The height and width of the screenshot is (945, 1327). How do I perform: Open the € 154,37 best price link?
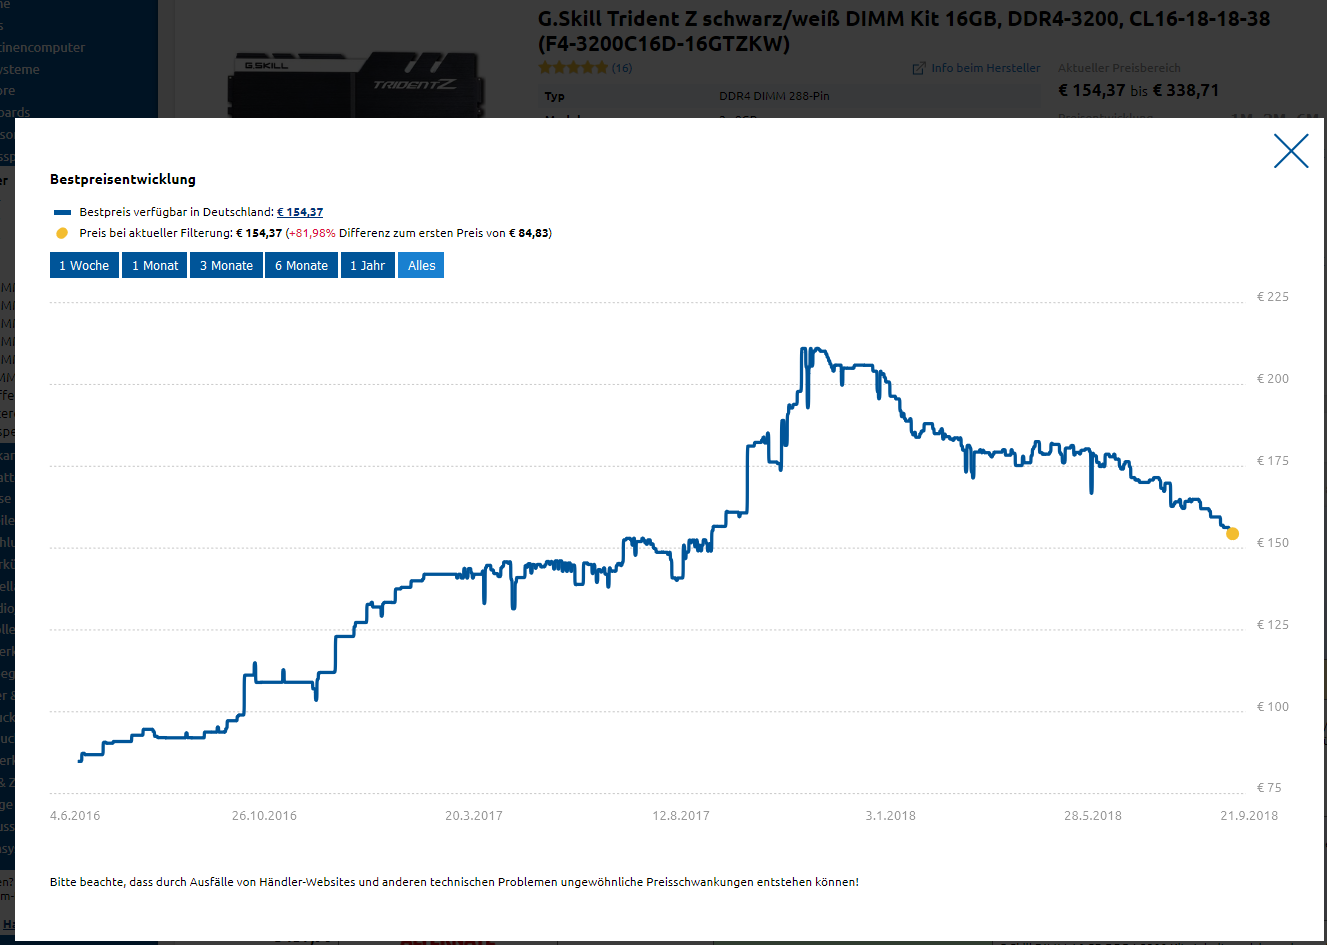300,212
